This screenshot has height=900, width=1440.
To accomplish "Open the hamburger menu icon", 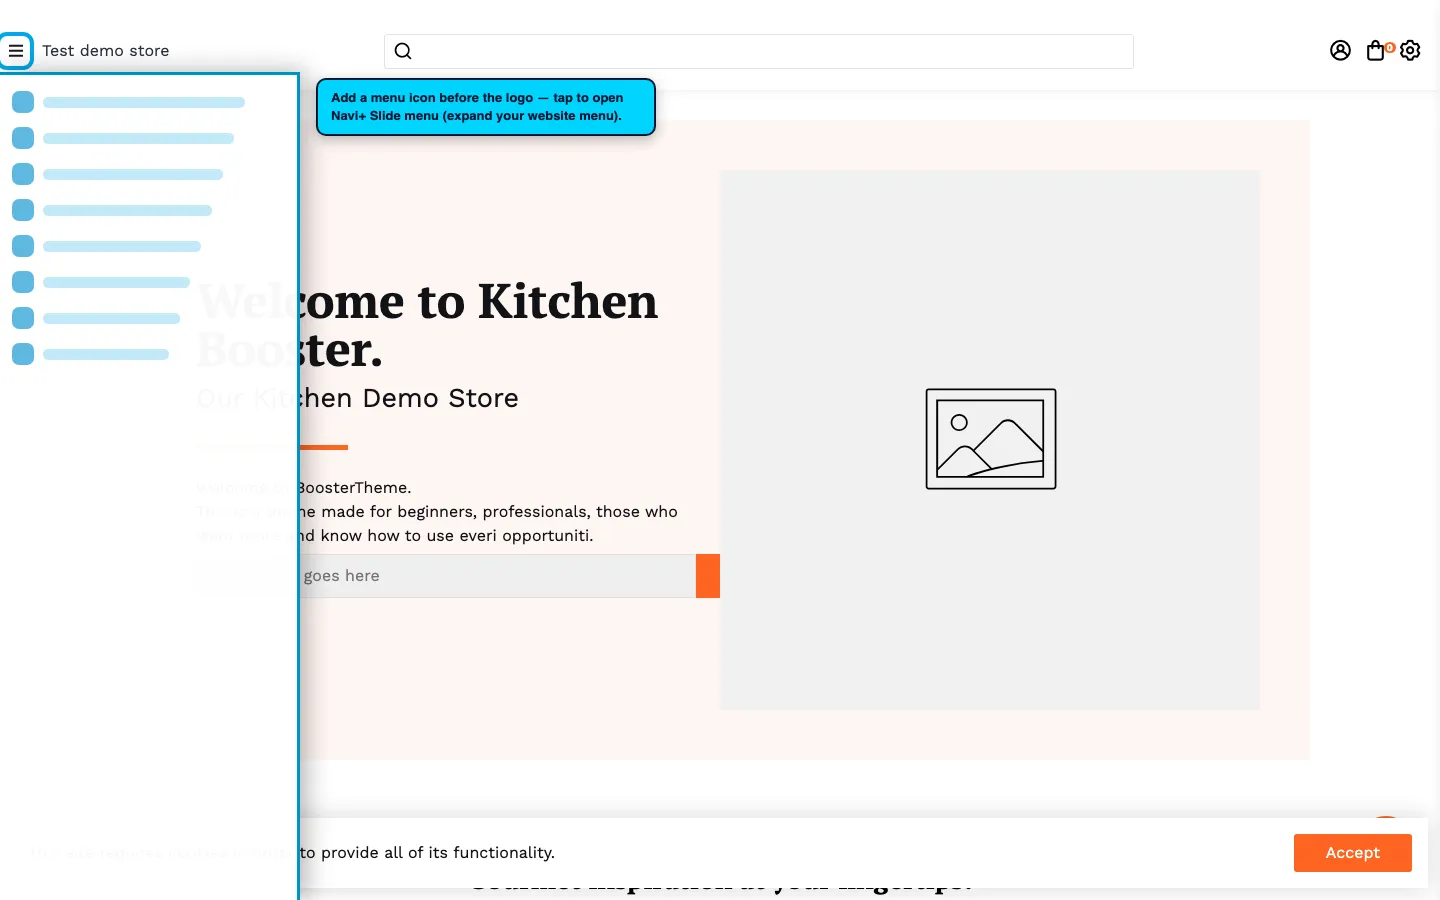I will (16, 51).
